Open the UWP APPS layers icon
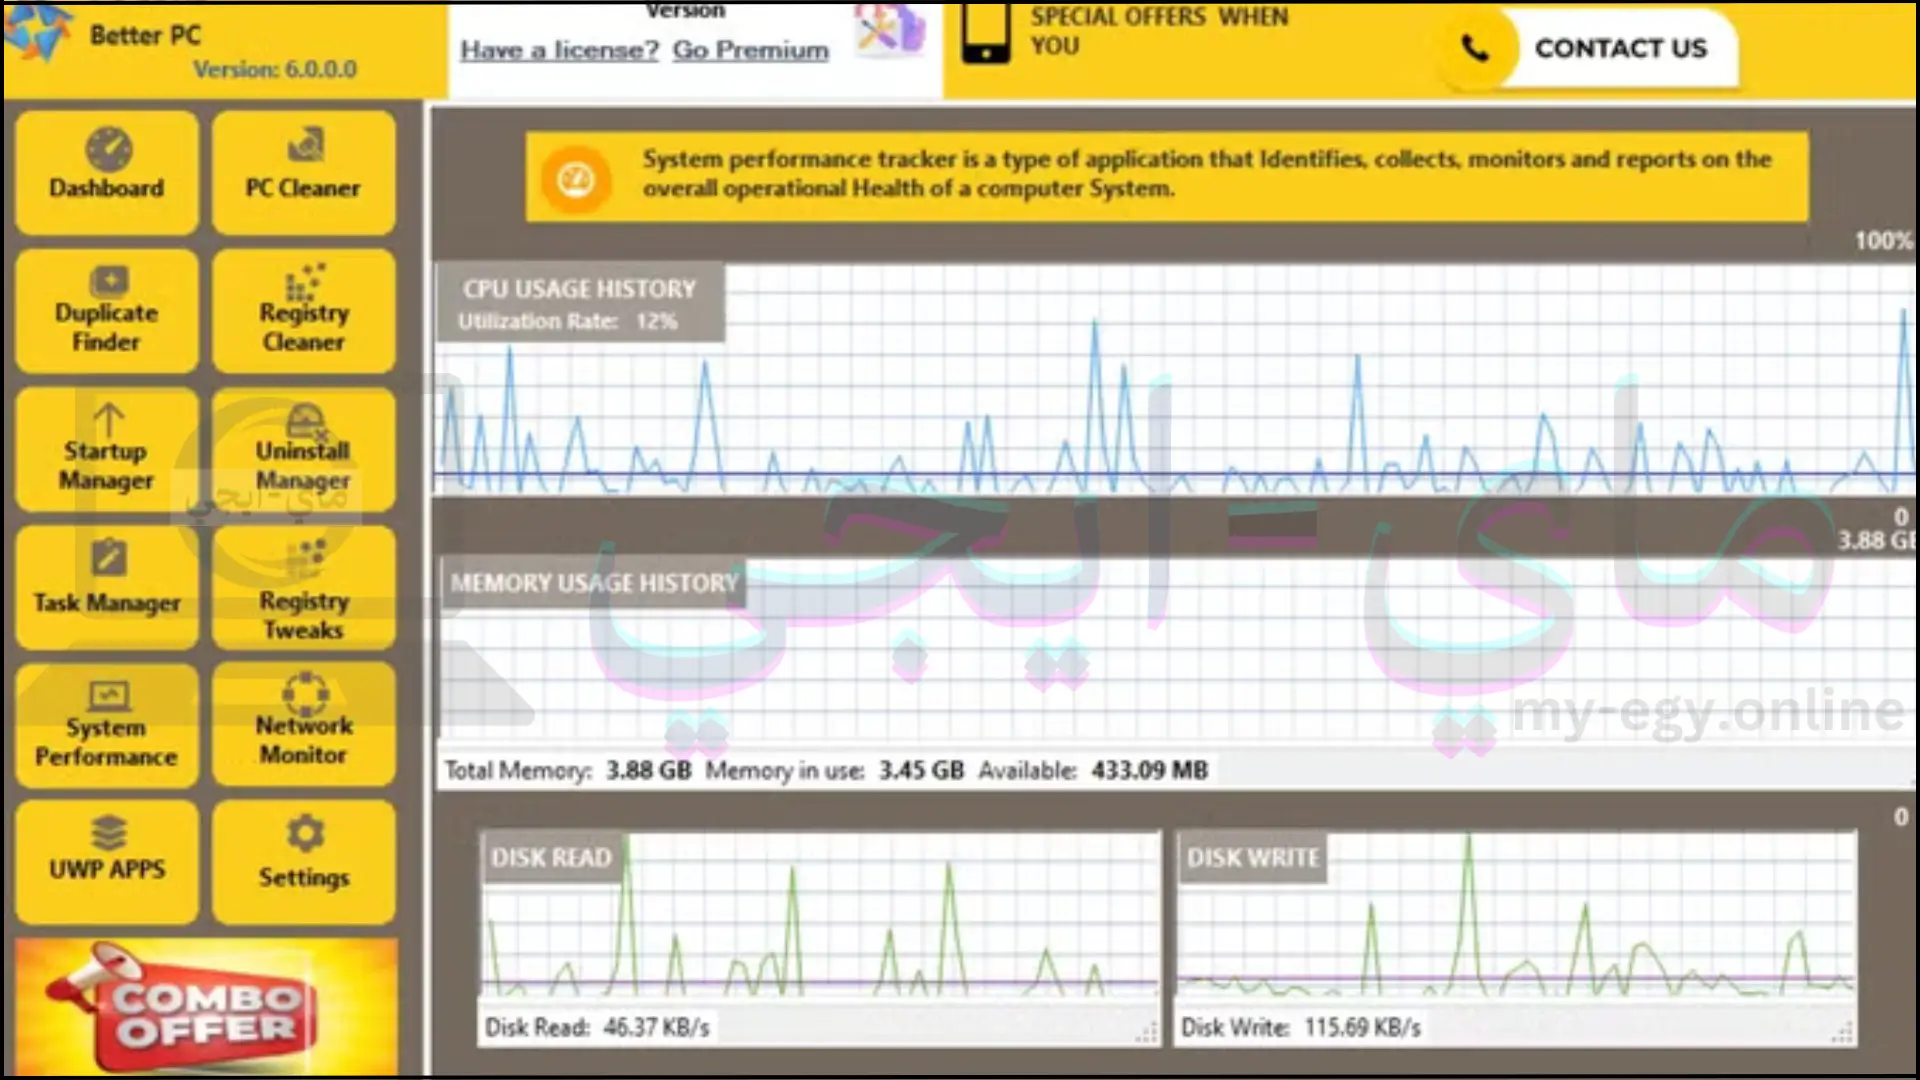 tap(108, 833)
